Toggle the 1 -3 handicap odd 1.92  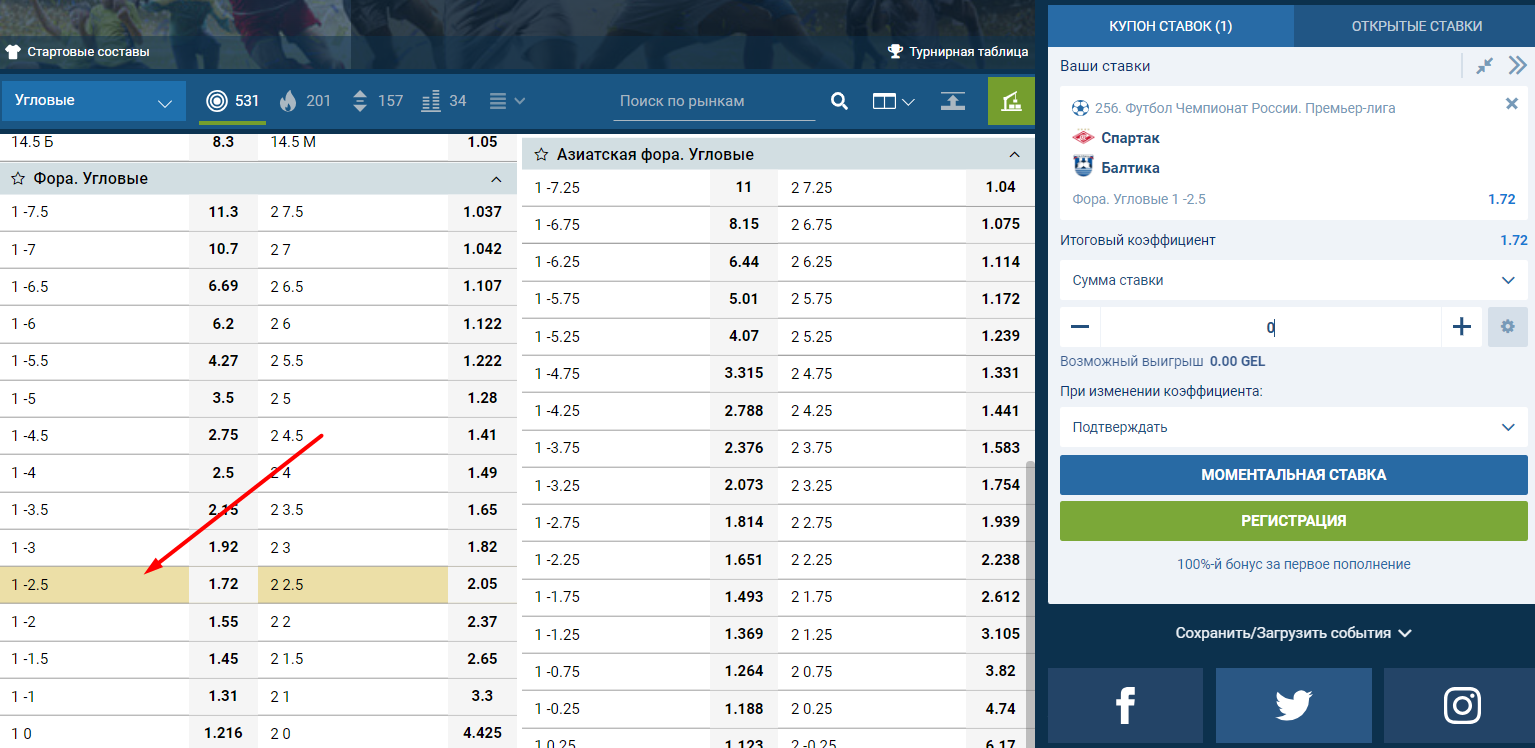223,548
